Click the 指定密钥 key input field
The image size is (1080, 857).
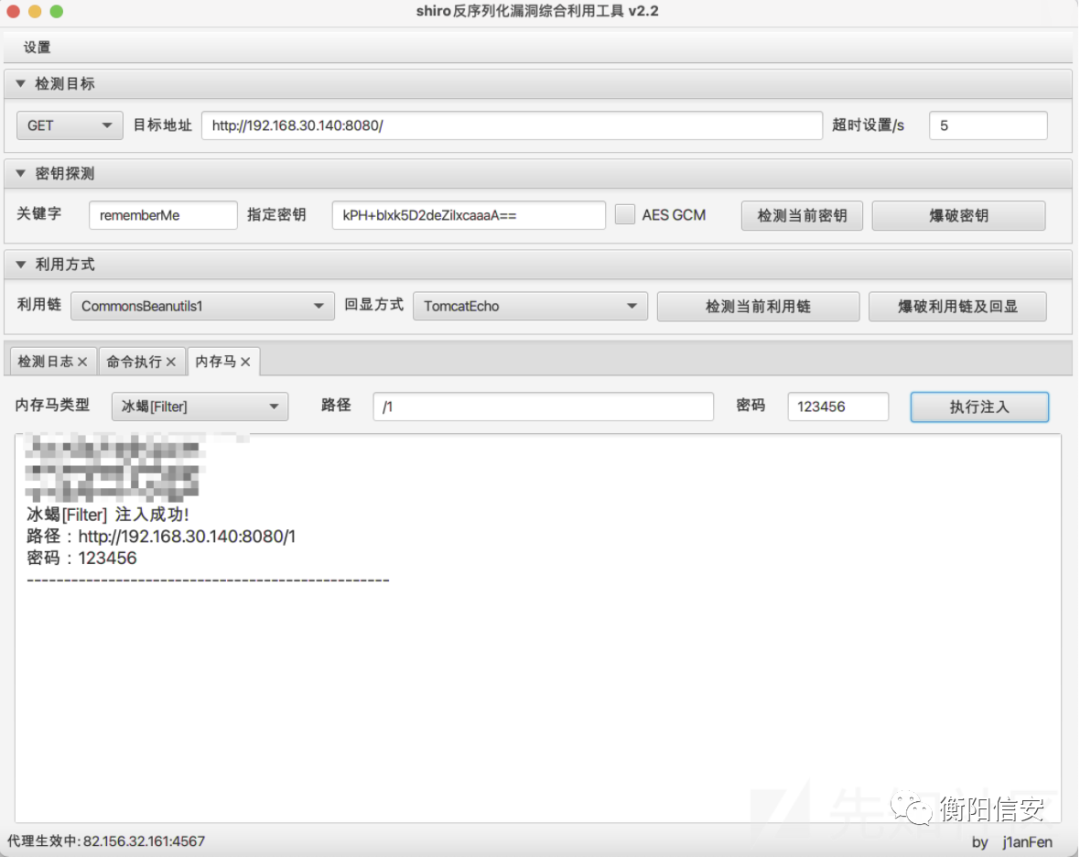468,215
